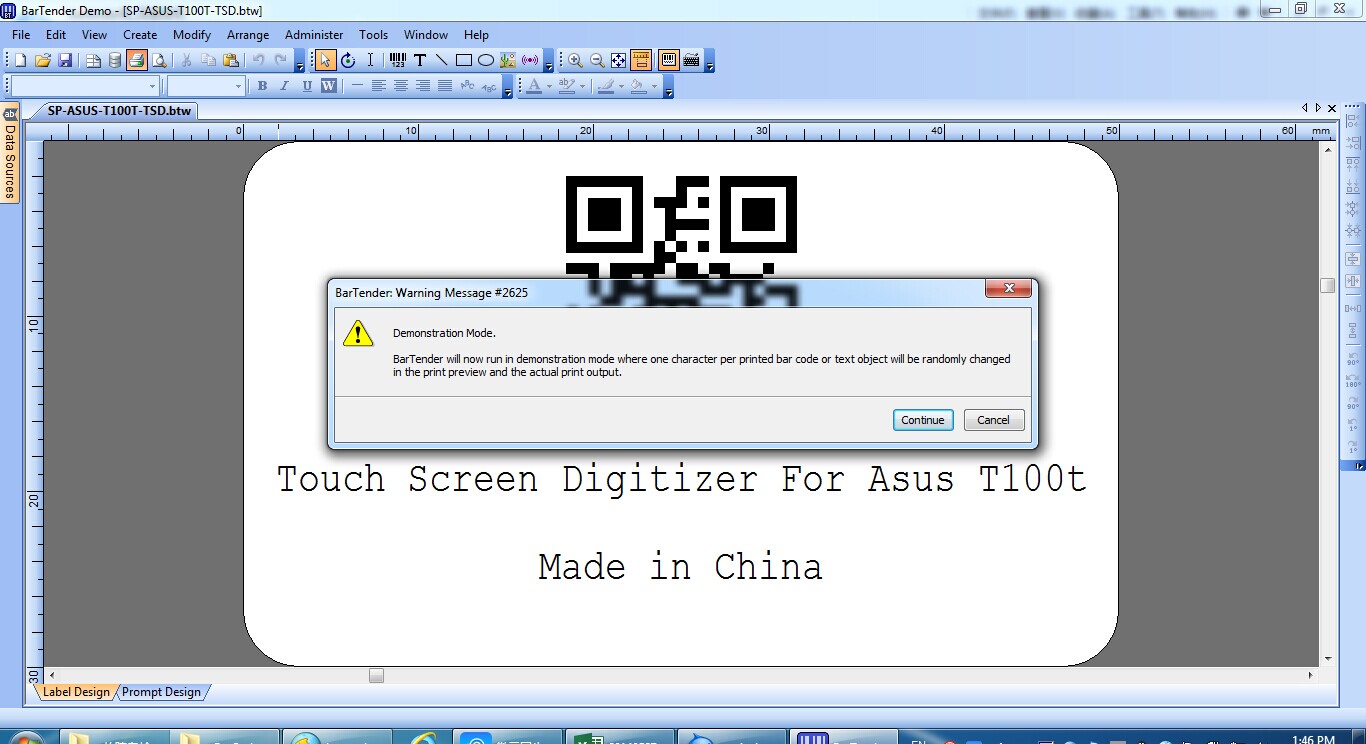This screenshot has height=744, width=1366.
Task: Choose the Text creation tool
Action: tap(420, 61)
